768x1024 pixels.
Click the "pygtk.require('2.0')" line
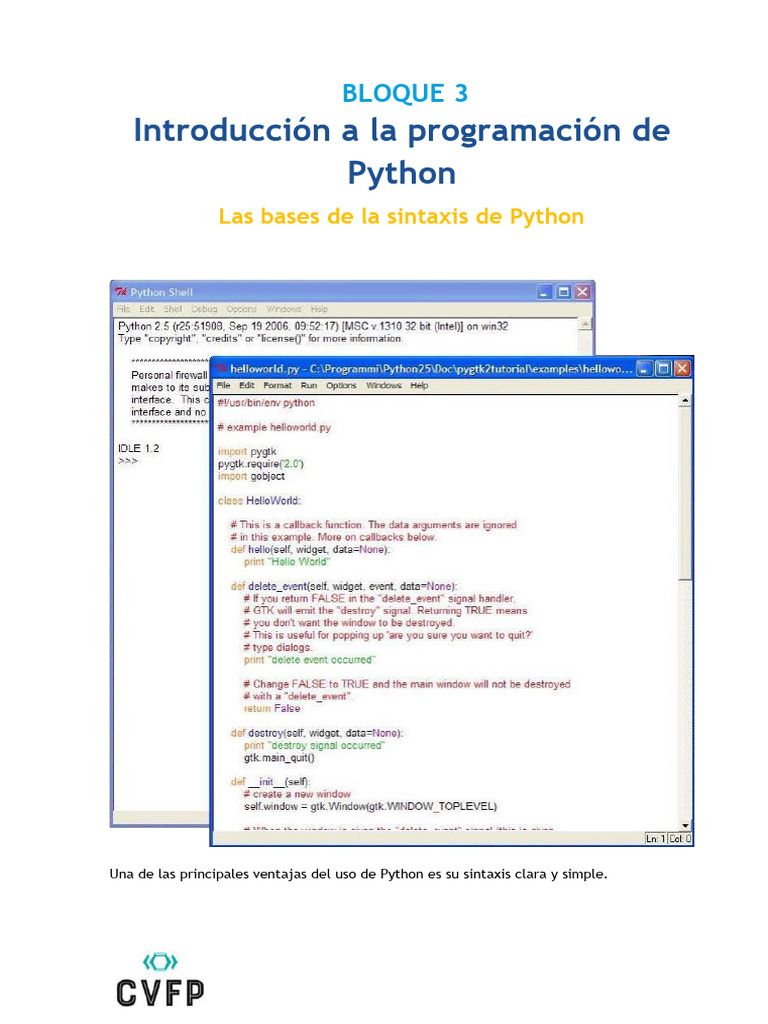click(261, 464)
